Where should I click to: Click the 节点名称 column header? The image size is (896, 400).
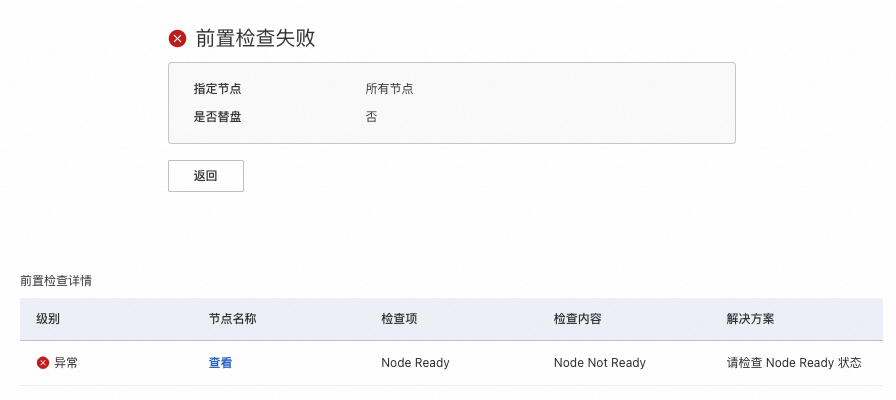[x=232, y=319]
